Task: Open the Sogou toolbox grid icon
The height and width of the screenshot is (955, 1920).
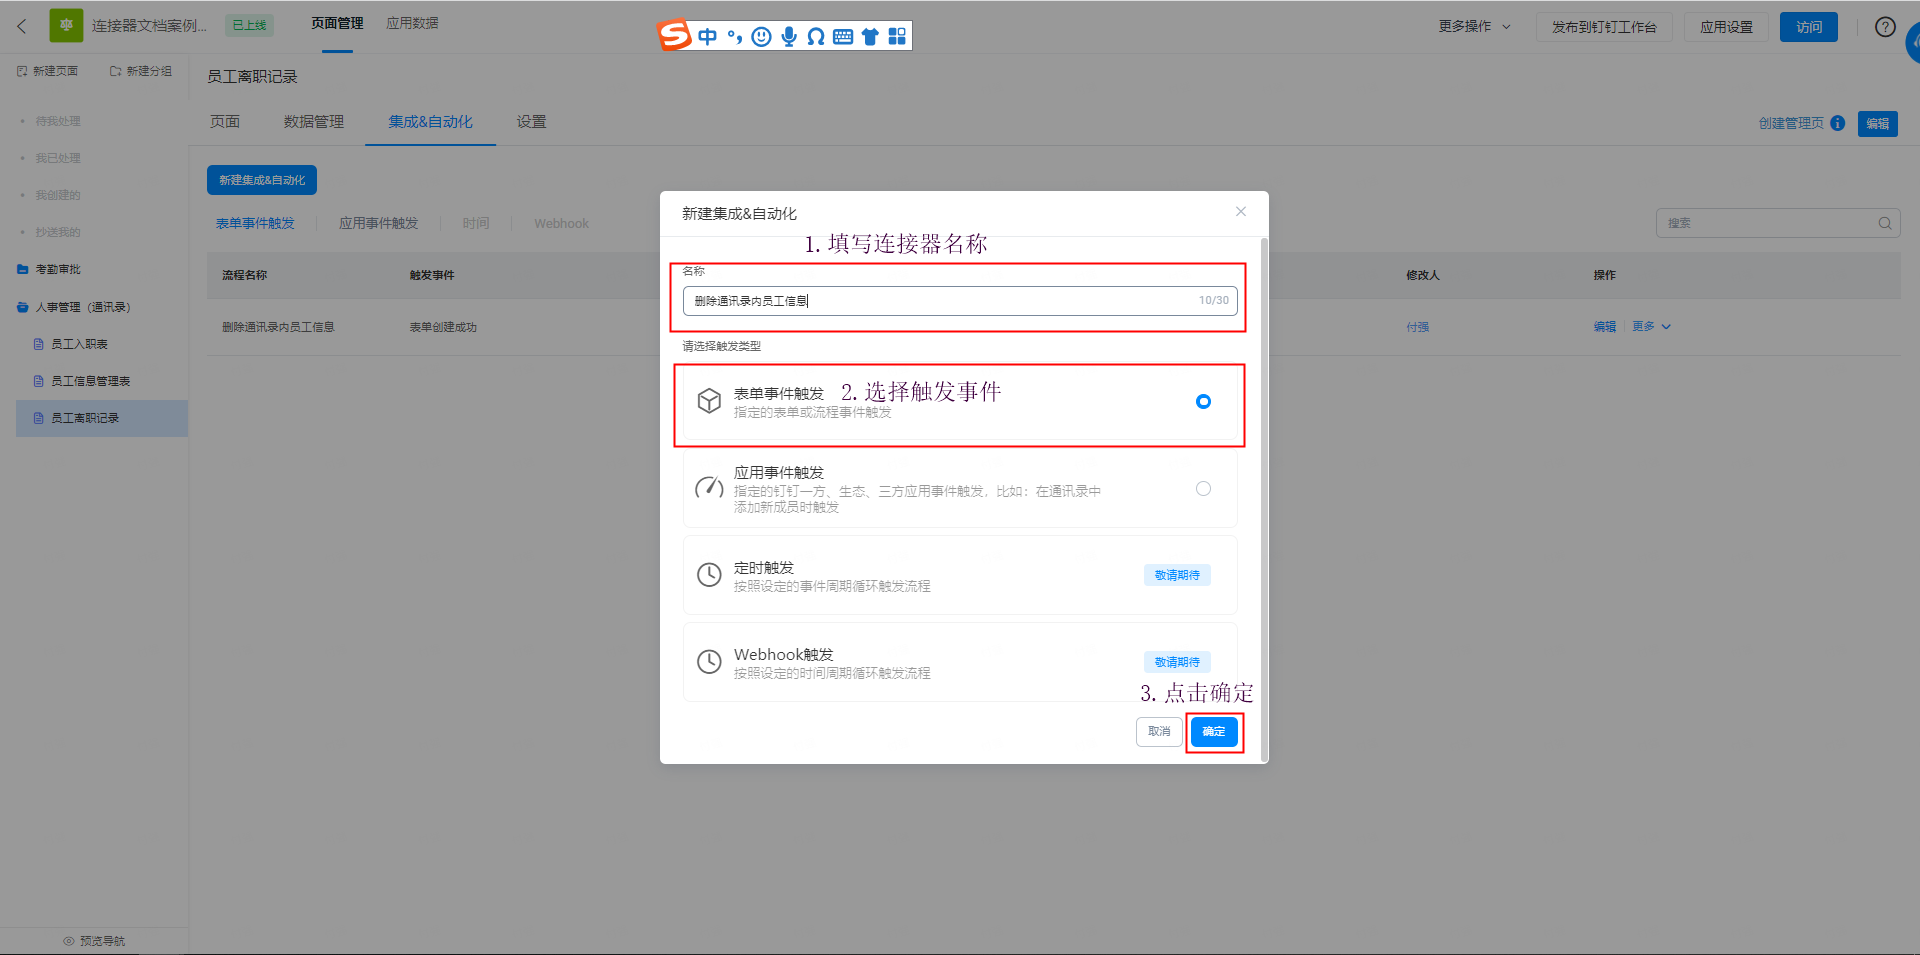Action: click(x=897, y=37)
